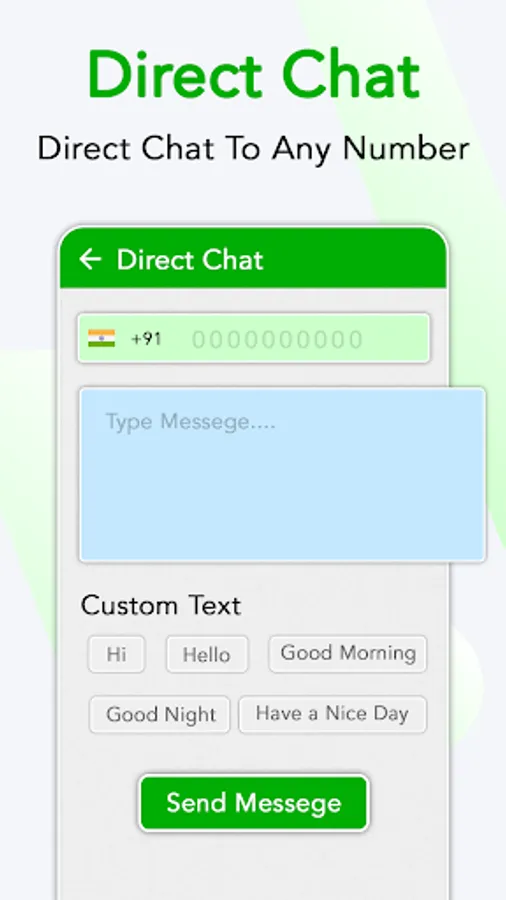Pick the 'Have a Nice Day' chip
This screenshot has width=506, height=900.
(x=333, y=714)
